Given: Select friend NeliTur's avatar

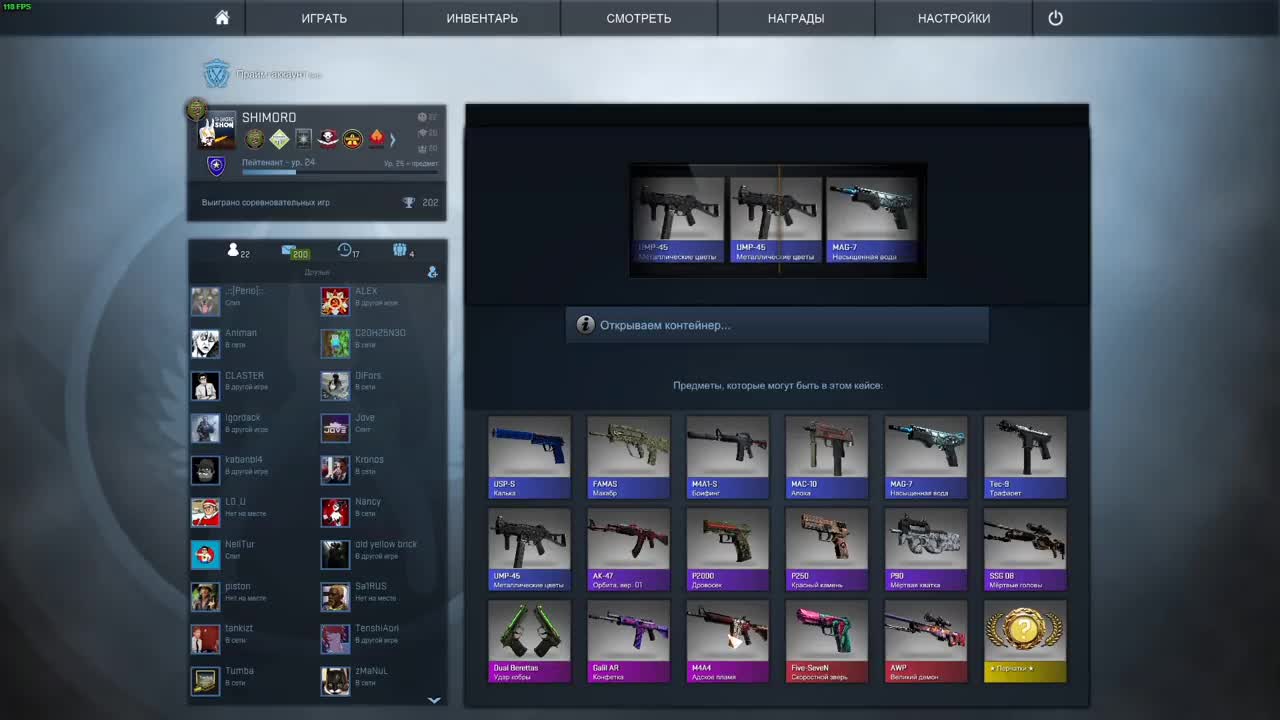Looking at the screenshot, I should coord(205,554).
